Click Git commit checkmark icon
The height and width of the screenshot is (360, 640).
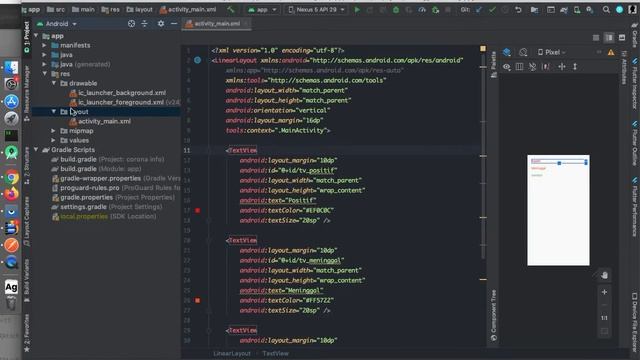(492, 9)
